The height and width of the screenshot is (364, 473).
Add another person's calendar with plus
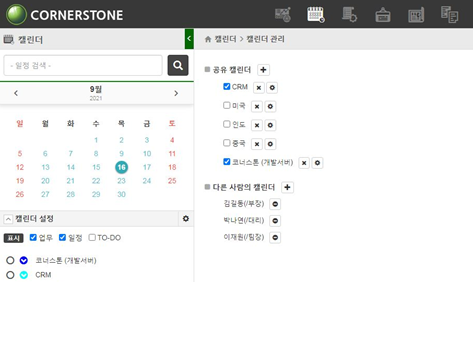tap(287, 187)
